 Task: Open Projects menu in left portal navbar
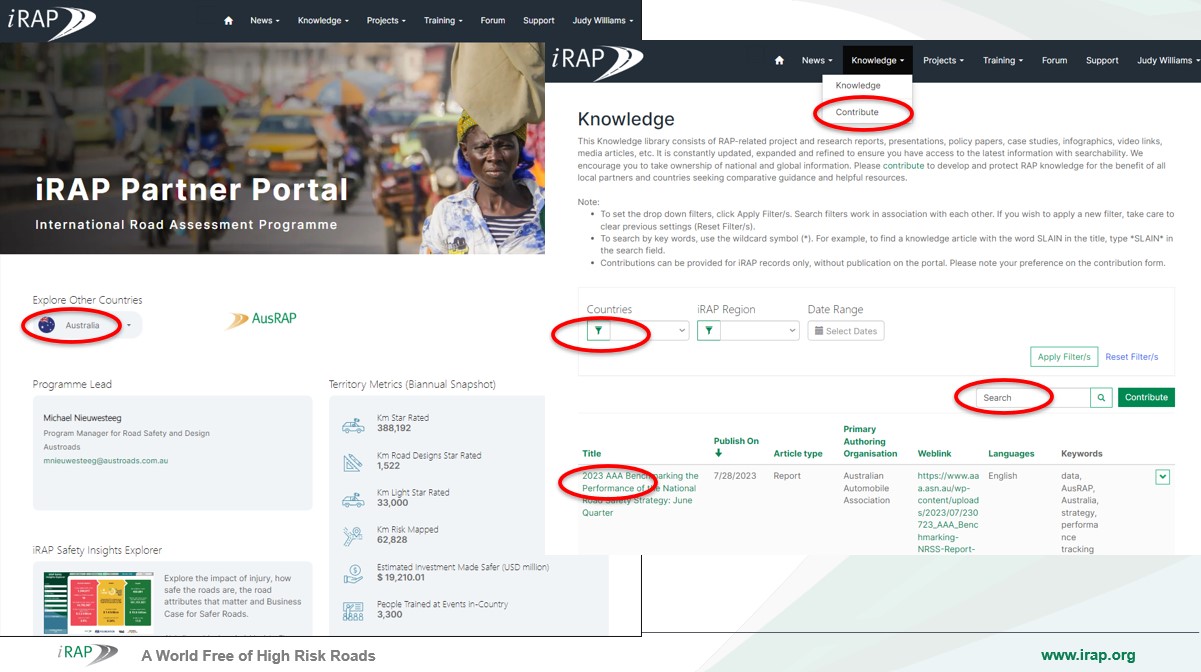click(x=386, y=20)
